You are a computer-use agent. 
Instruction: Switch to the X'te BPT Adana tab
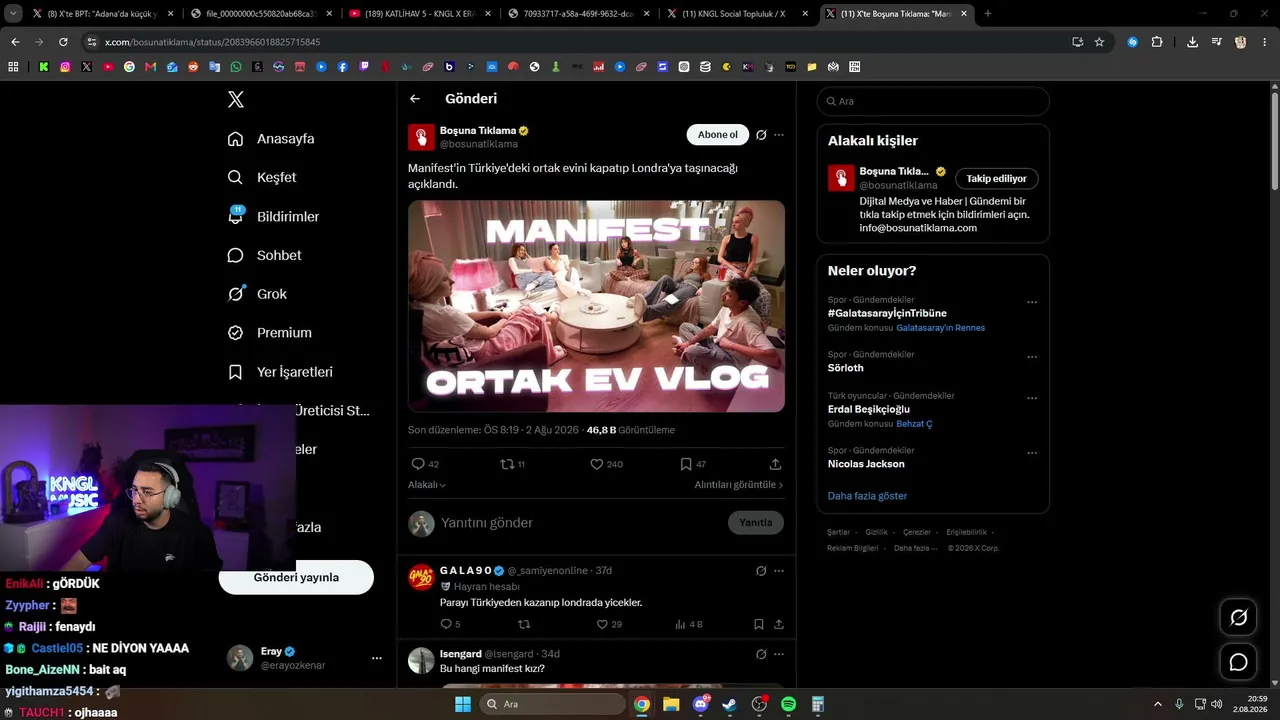pos(103,14)
